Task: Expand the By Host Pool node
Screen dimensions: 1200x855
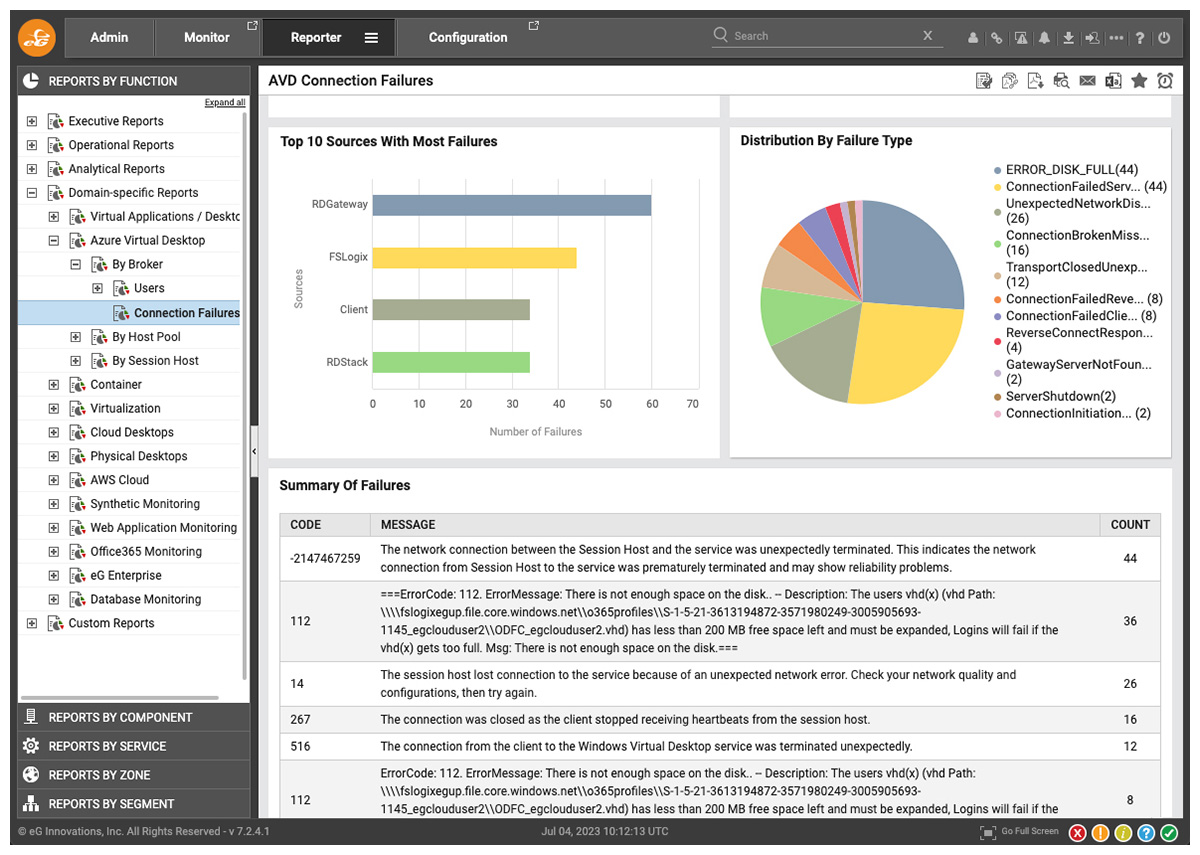Action: pos(76,337)
